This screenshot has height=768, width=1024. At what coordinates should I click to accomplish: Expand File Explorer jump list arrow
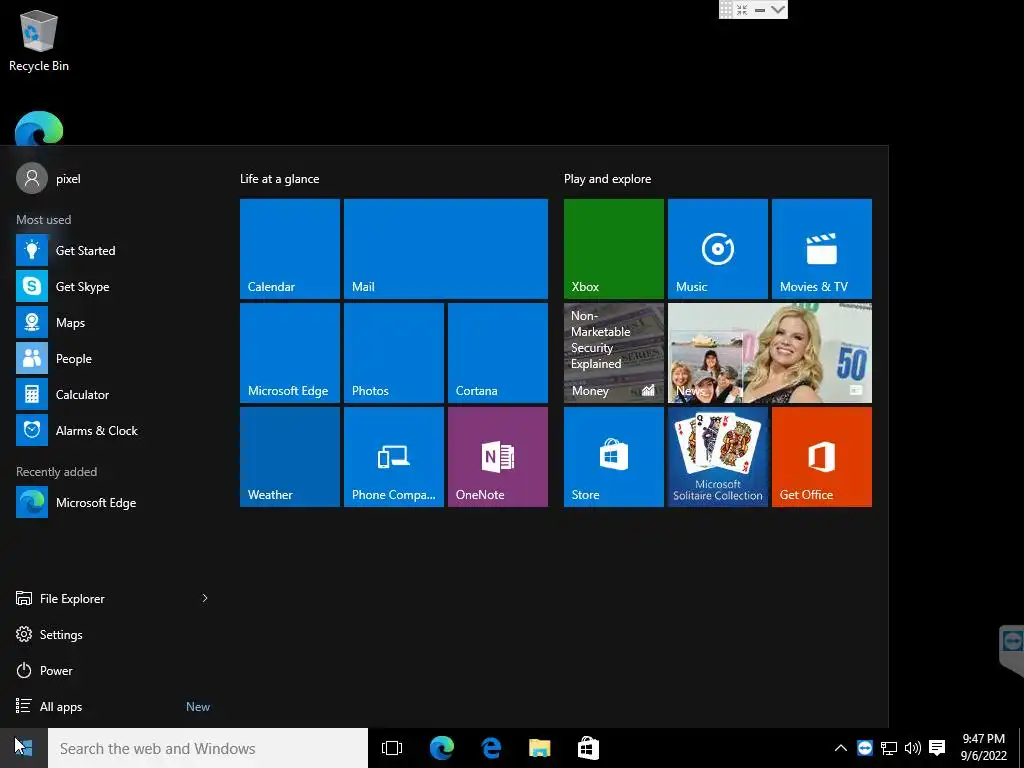(204, 598)
